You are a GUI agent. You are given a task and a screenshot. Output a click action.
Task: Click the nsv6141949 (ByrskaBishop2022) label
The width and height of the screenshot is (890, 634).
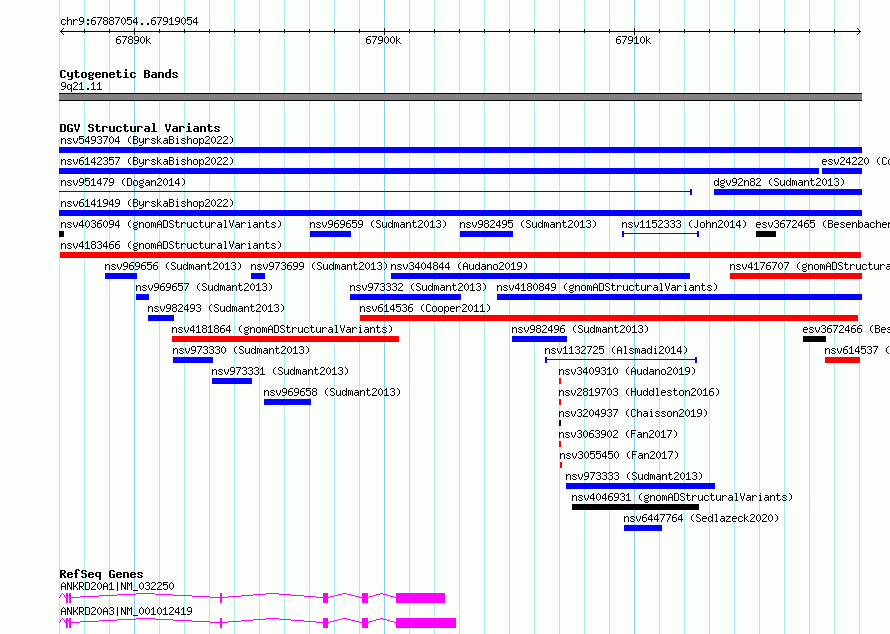point(147,203)
